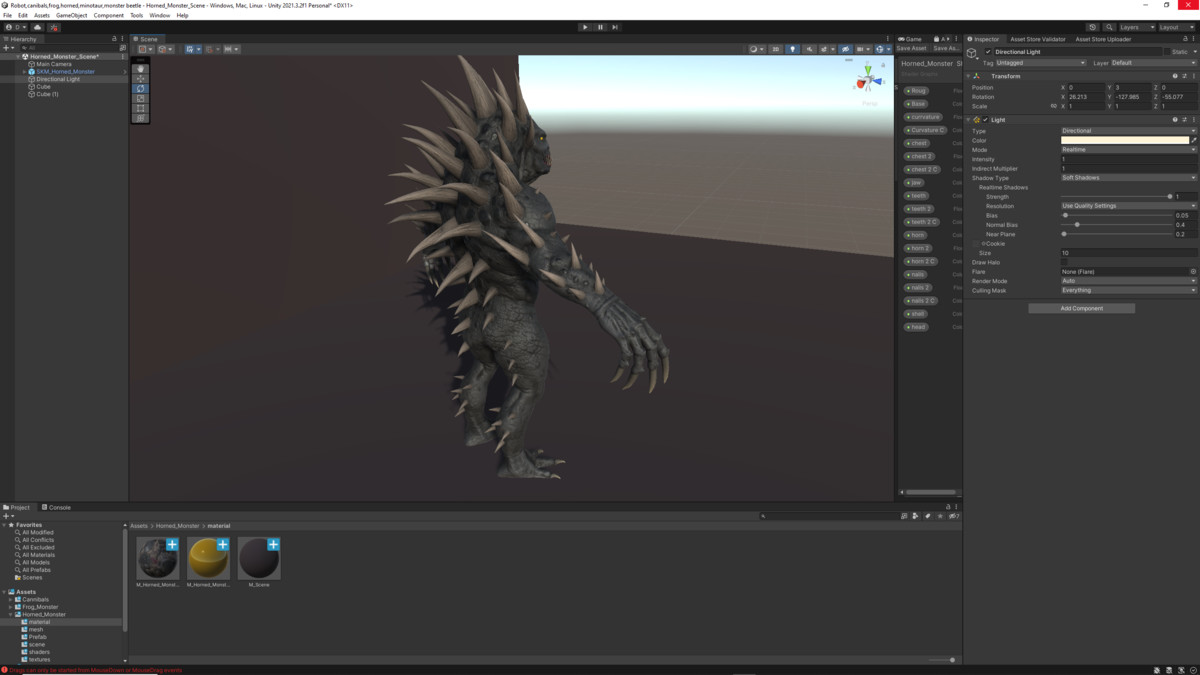Open the light Mode dropdown (Realtime)
1200x675 pixels.
1128,150
